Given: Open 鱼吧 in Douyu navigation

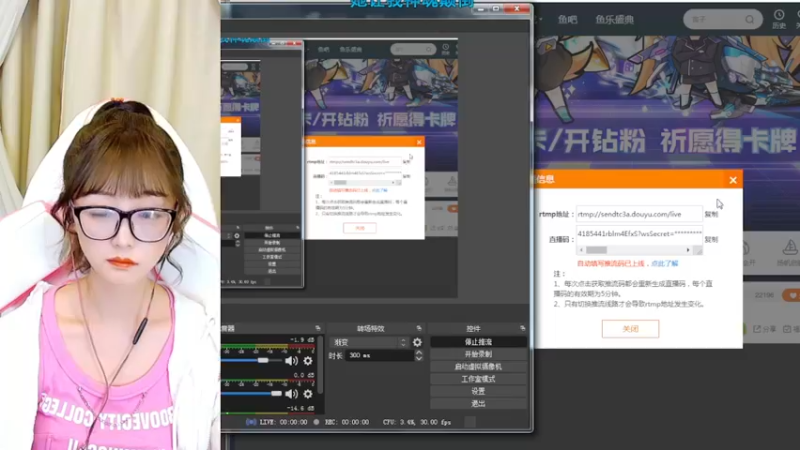Looking at the screenshot, I should (567, 19).
